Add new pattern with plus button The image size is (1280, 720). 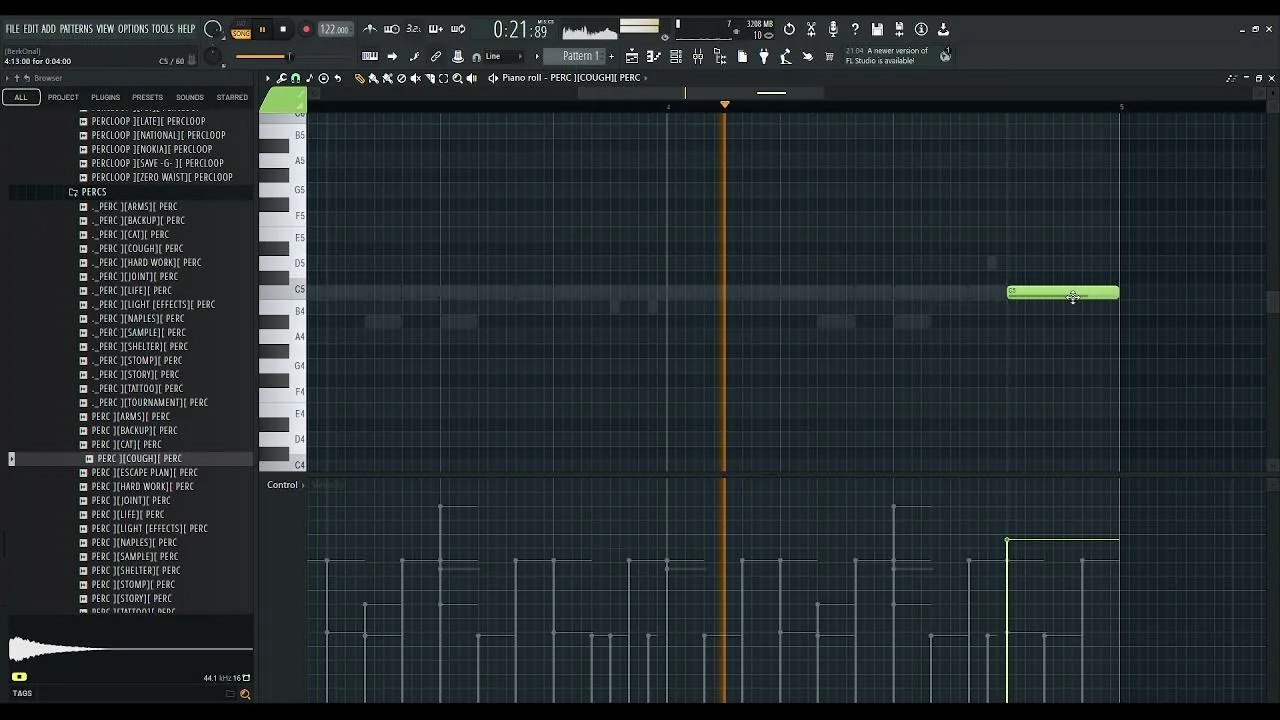pyautogui.click(x=612, y=57)
